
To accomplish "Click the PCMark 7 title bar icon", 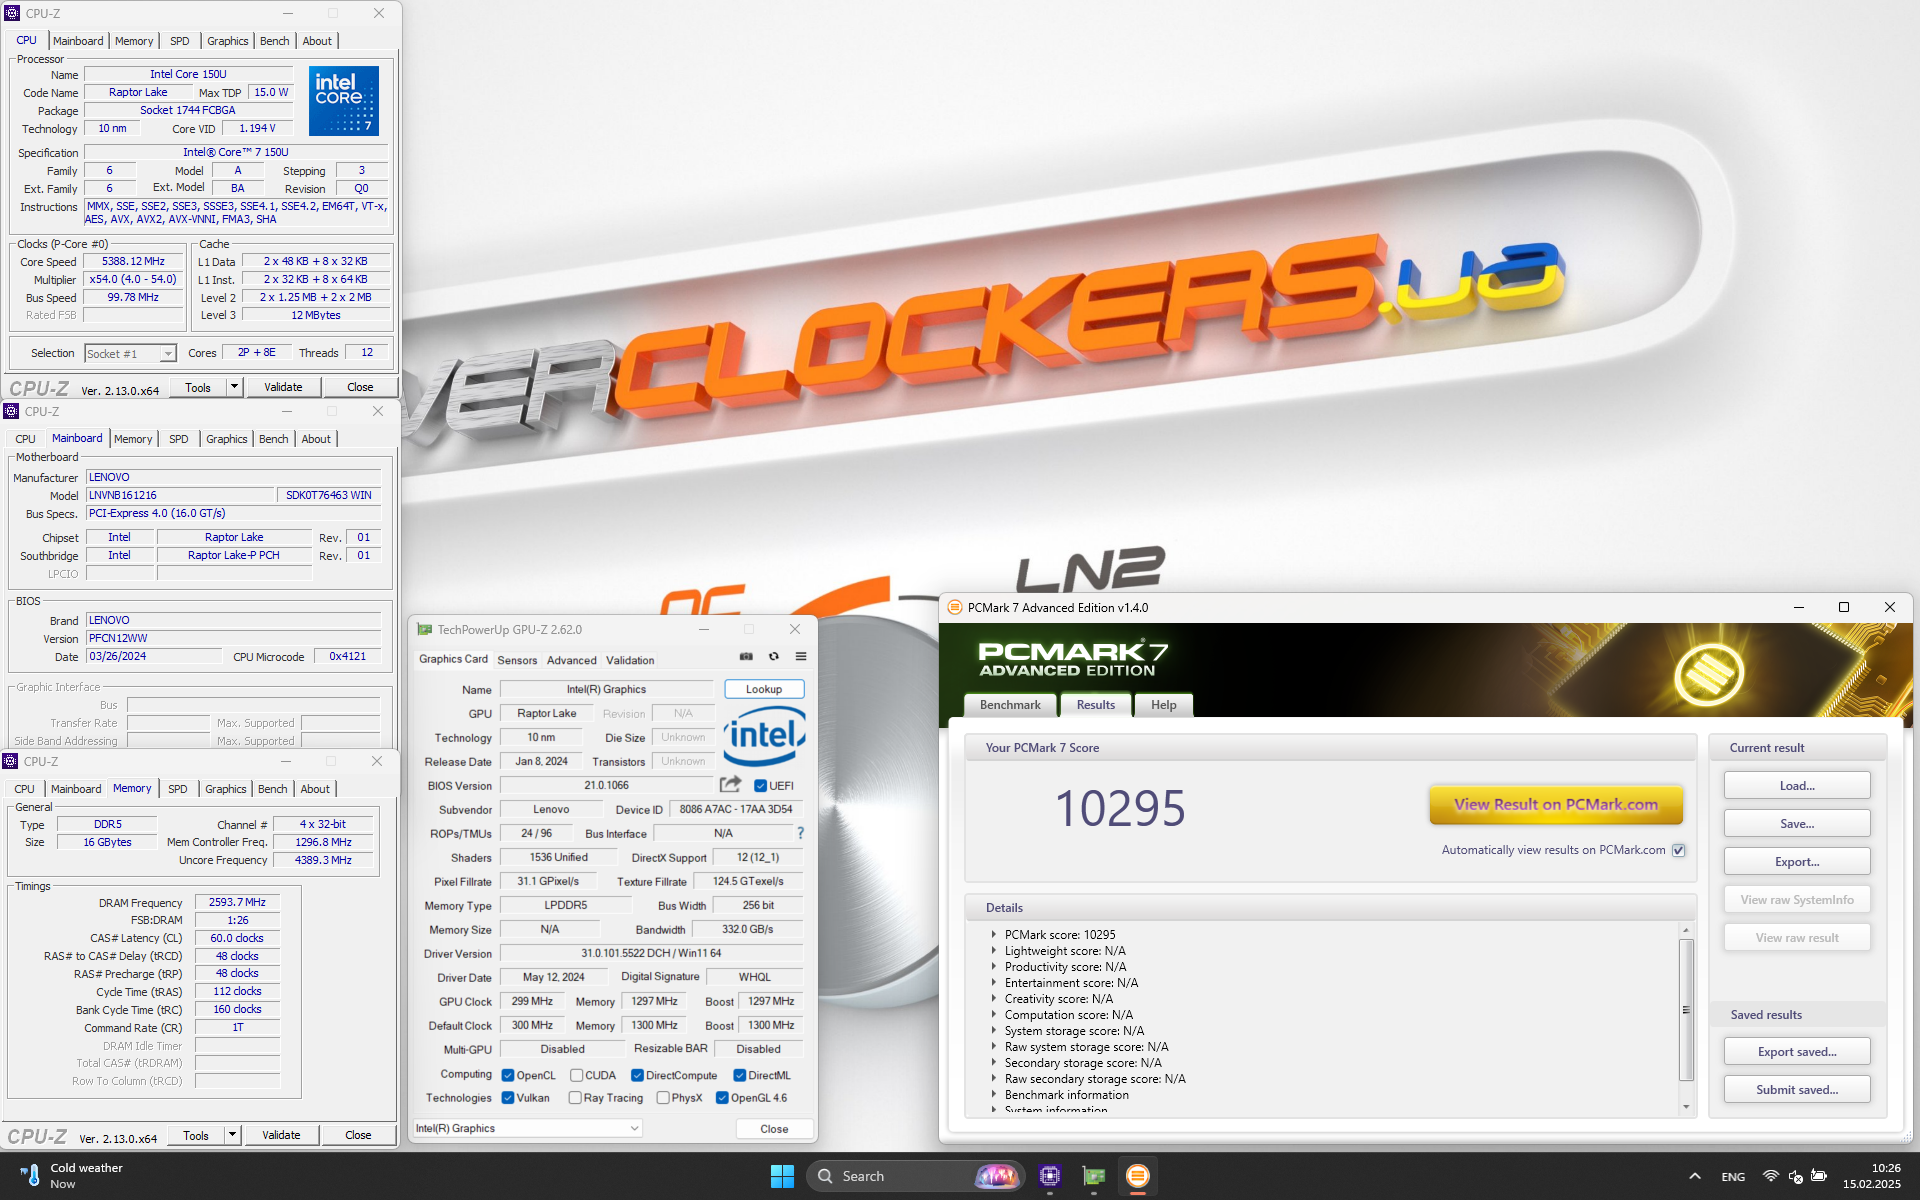I will click(x=954, y=607).
